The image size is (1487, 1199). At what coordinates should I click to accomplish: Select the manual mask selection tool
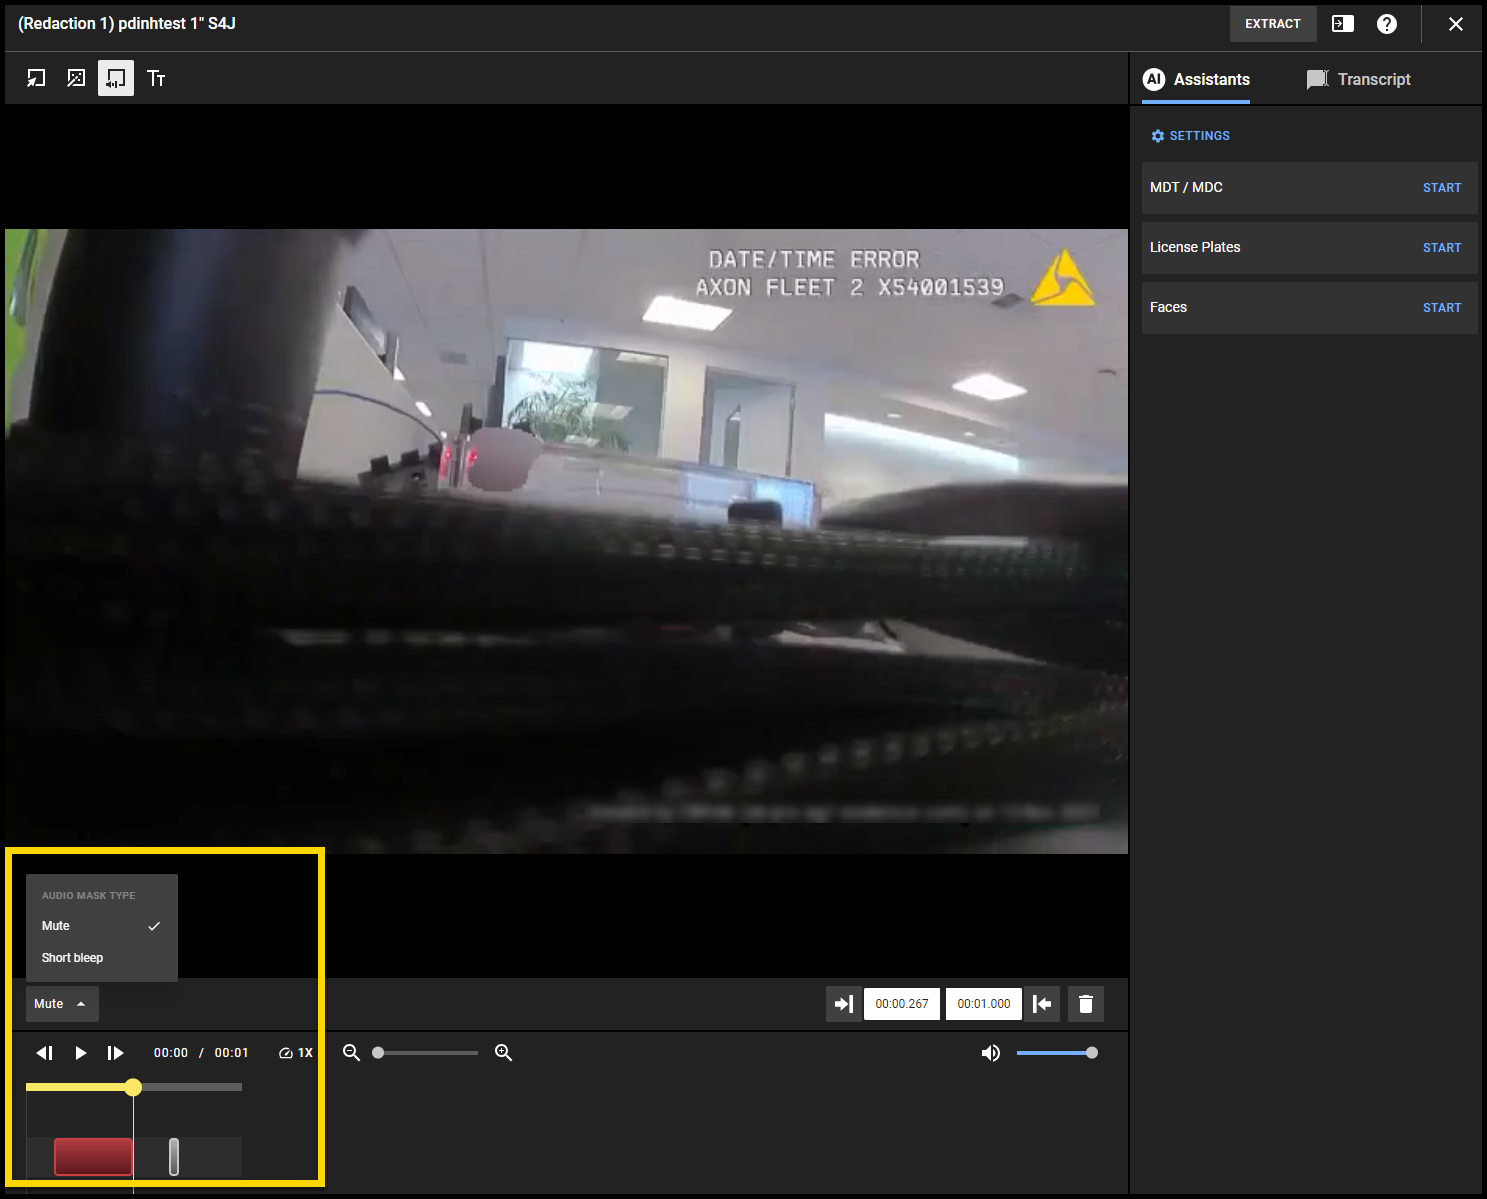click(36, 78)
